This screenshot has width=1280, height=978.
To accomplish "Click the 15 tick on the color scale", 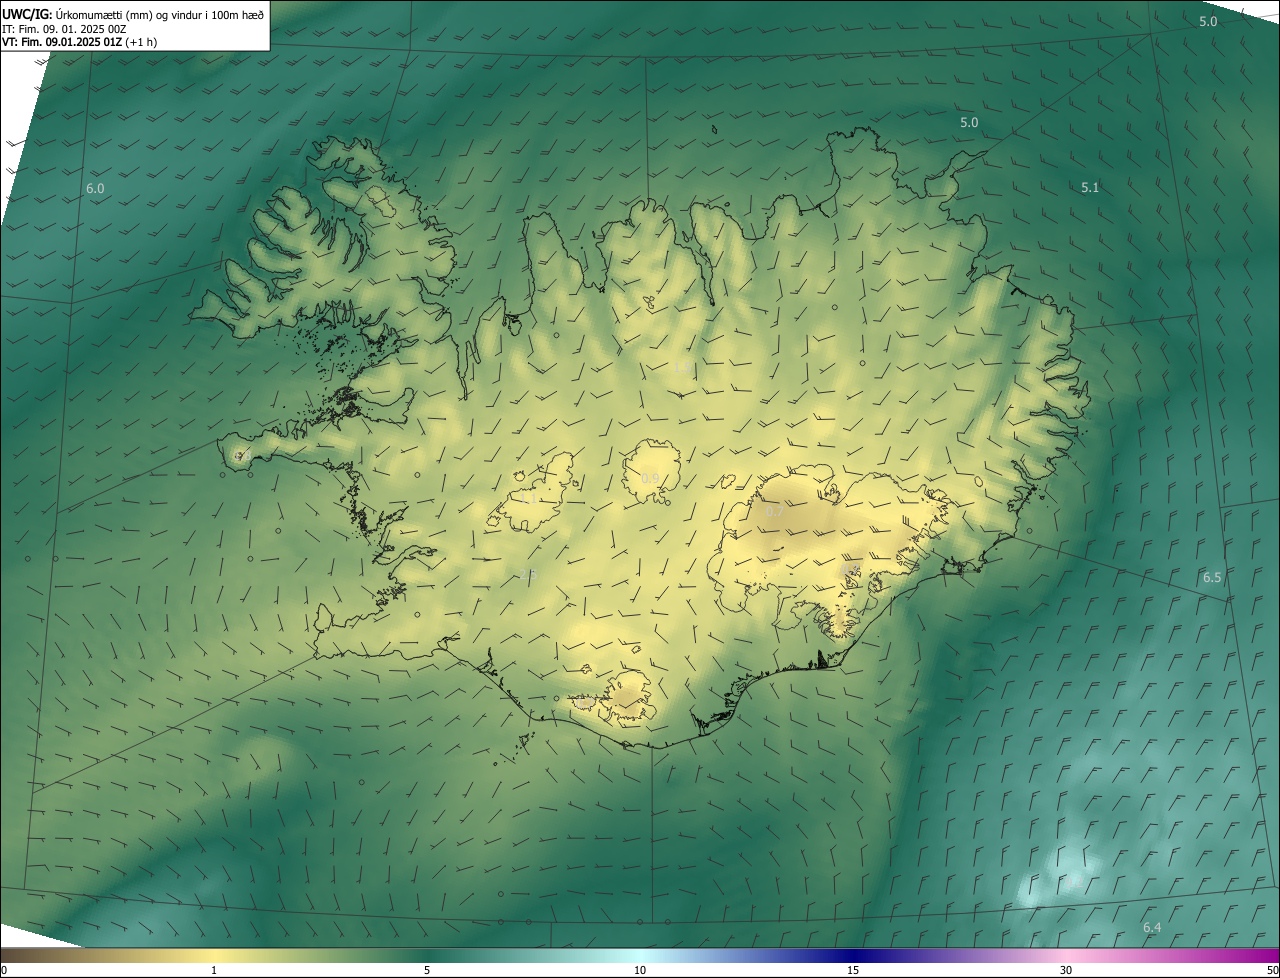I will (x=853, y=970).
